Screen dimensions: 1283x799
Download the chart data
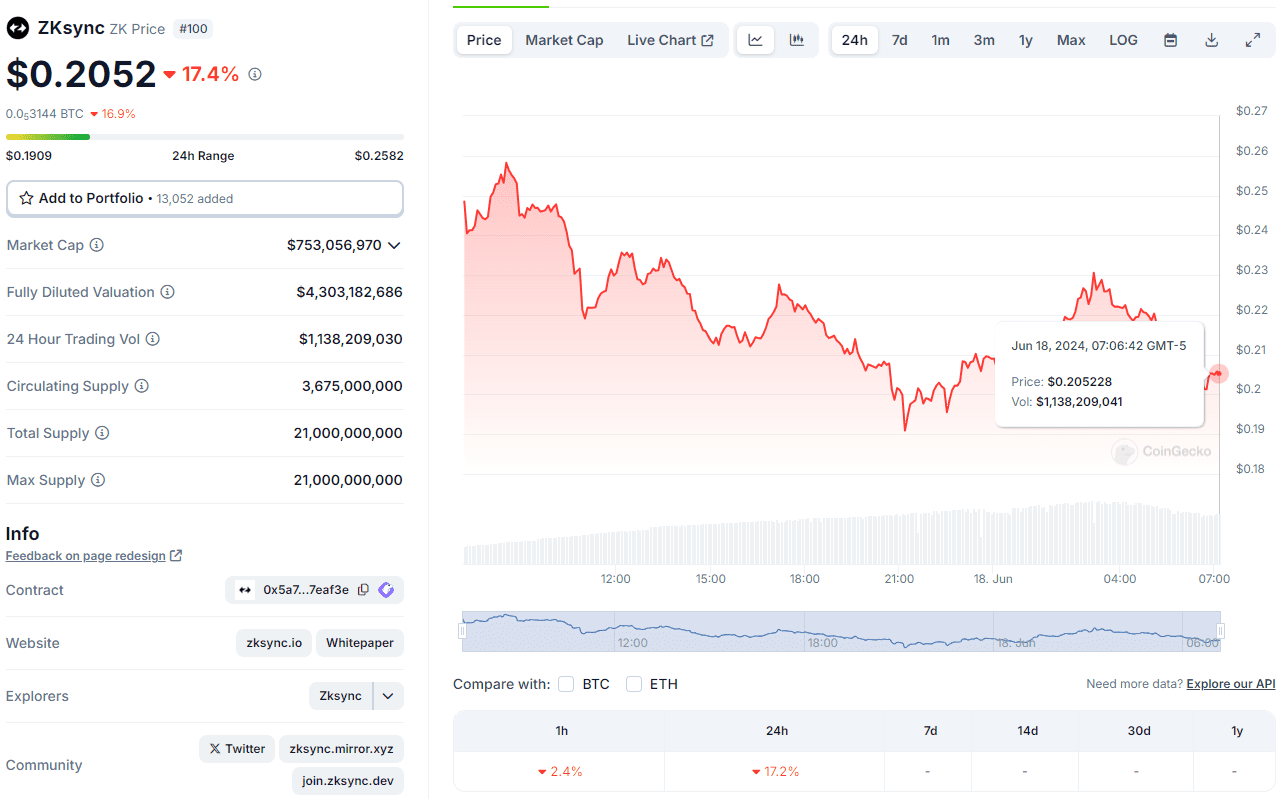(x=1212, y=40)
